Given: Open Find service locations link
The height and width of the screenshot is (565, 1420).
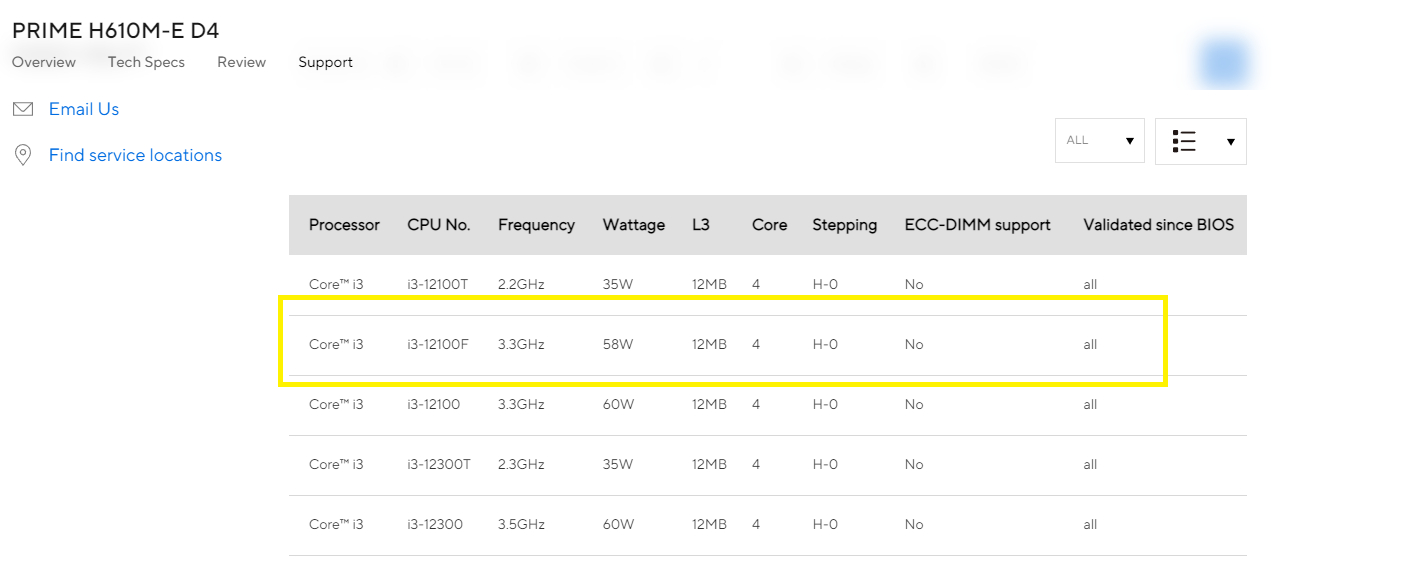Looking at the screenshot, I should tap(135, 155).
